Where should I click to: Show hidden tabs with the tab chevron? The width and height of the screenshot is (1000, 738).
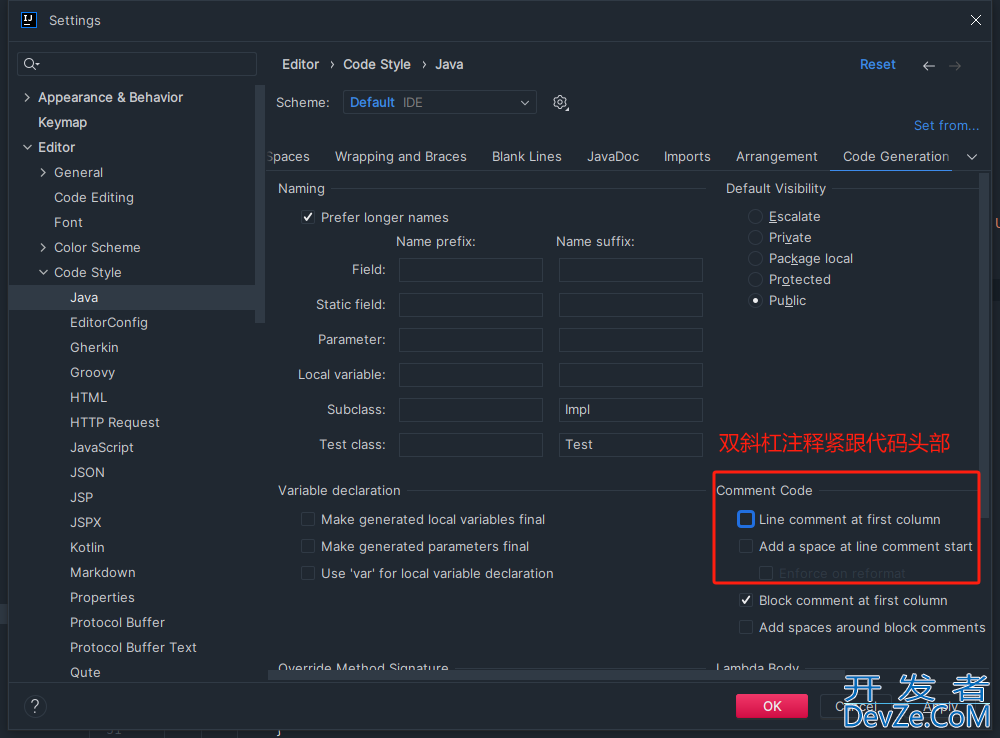[972, 157]
